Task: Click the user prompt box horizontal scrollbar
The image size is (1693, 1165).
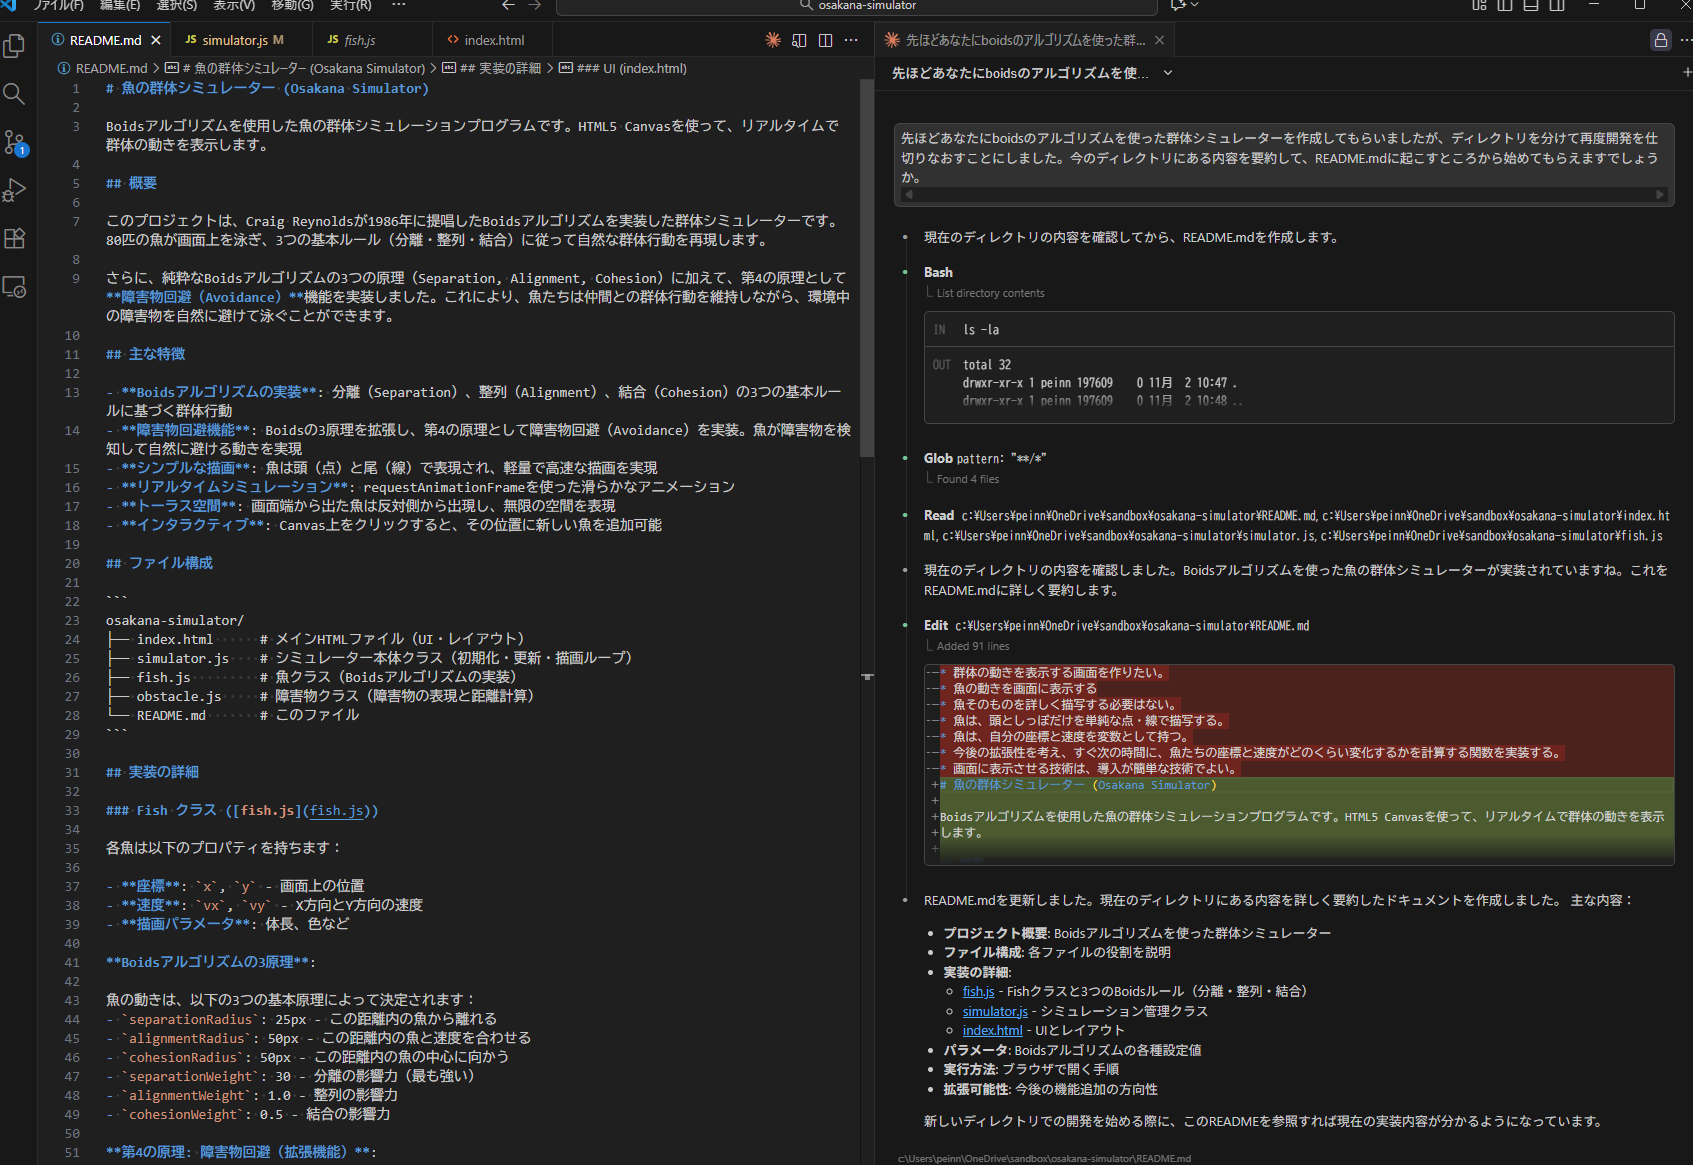Action: click(x=1284, y=195)
